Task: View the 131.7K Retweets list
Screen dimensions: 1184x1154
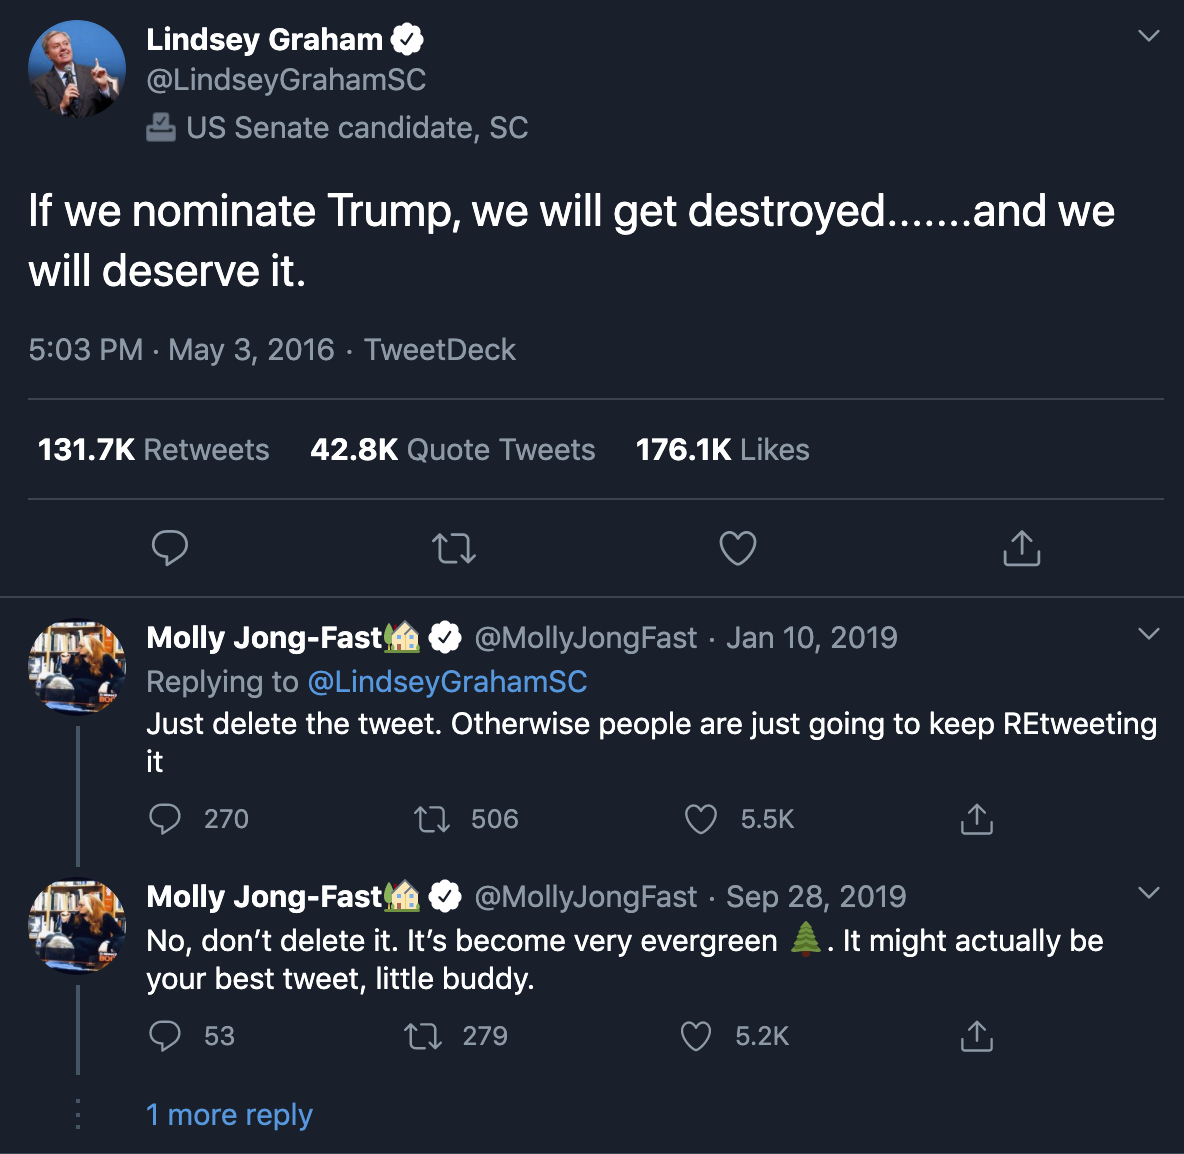Action: (154, 450)
